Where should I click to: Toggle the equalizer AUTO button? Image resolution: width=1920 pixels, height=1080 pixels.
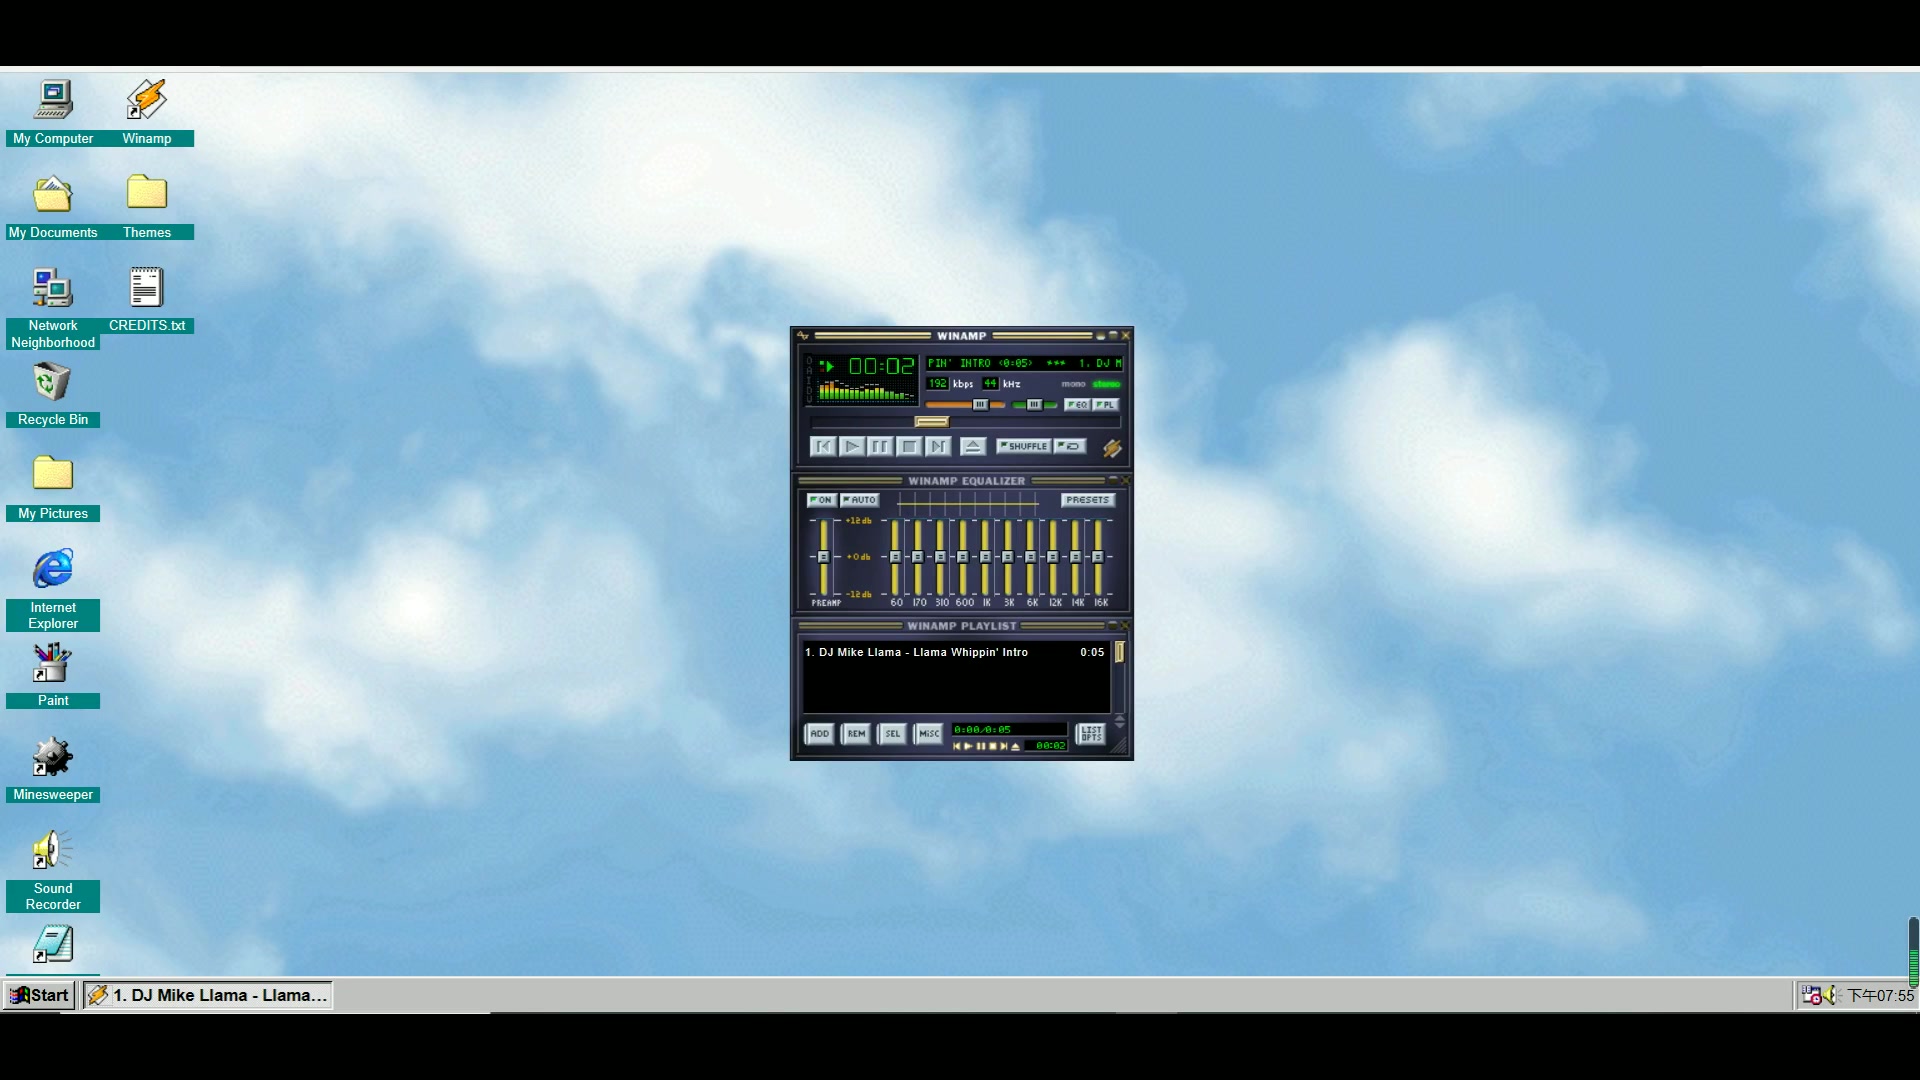coord(860,500)
